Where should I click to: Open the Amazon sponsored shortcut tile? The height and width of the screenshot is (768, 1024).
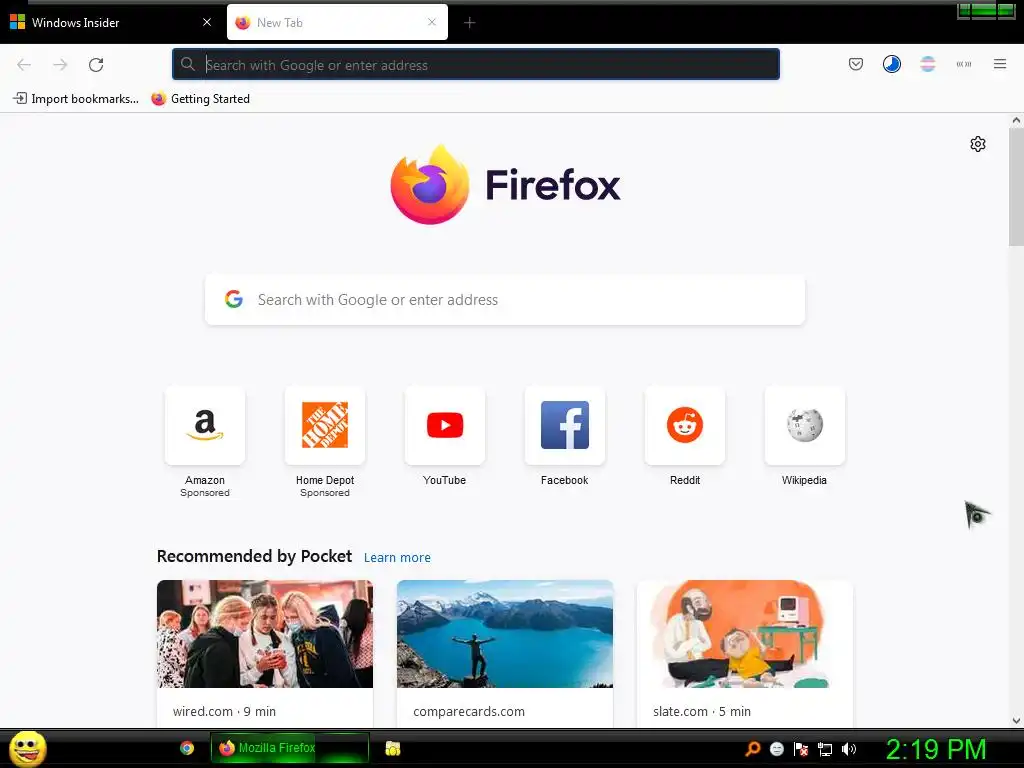pos(204,425)
